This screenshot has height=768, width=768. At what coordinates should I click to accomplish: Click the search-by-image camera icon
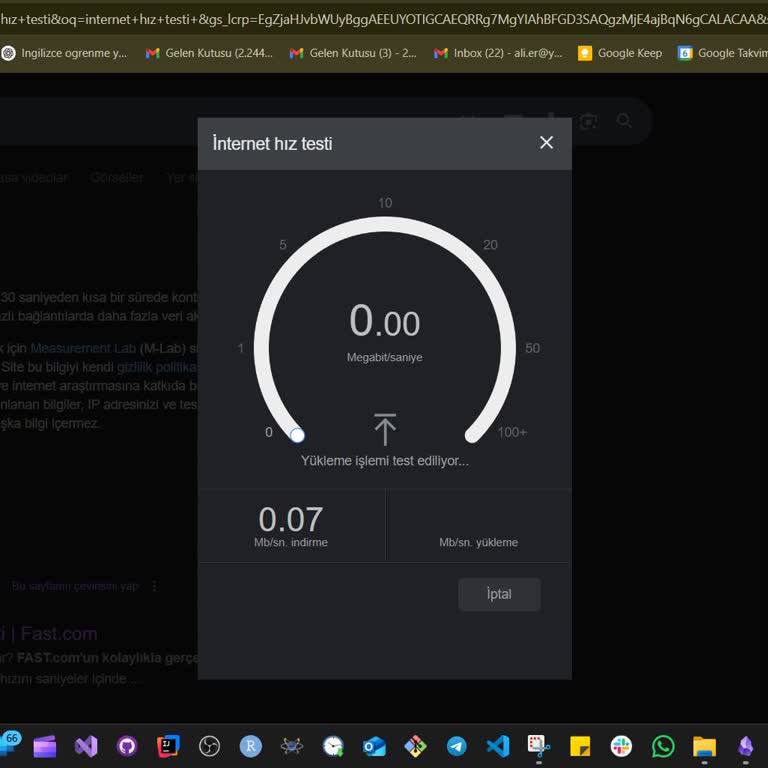(x=588, y=120)
